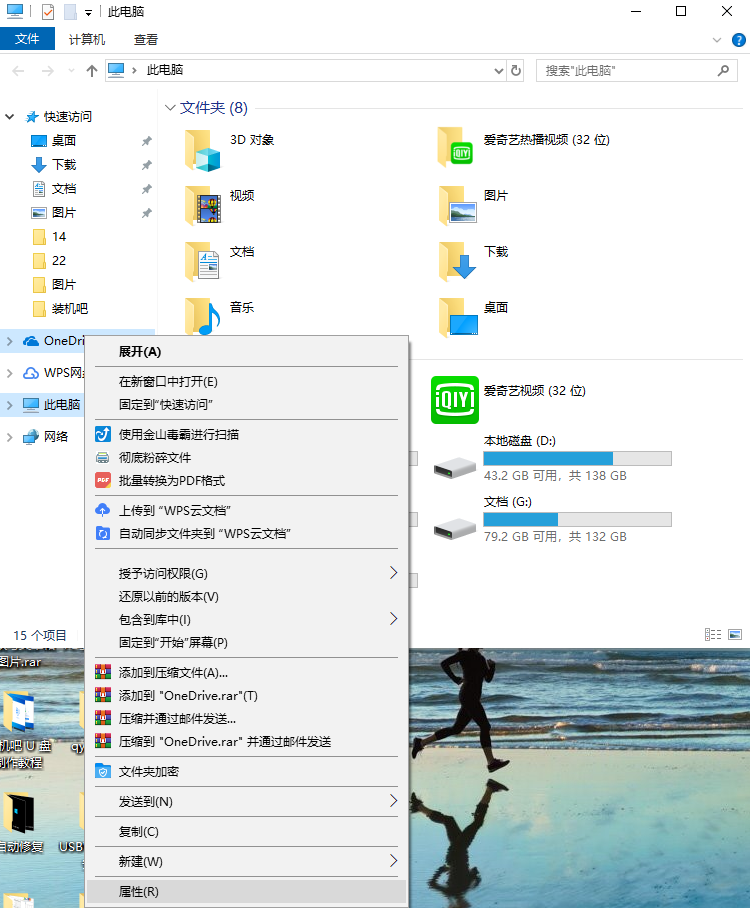
Task: Open the 音乐 folder
Action: tap(202, 316)
